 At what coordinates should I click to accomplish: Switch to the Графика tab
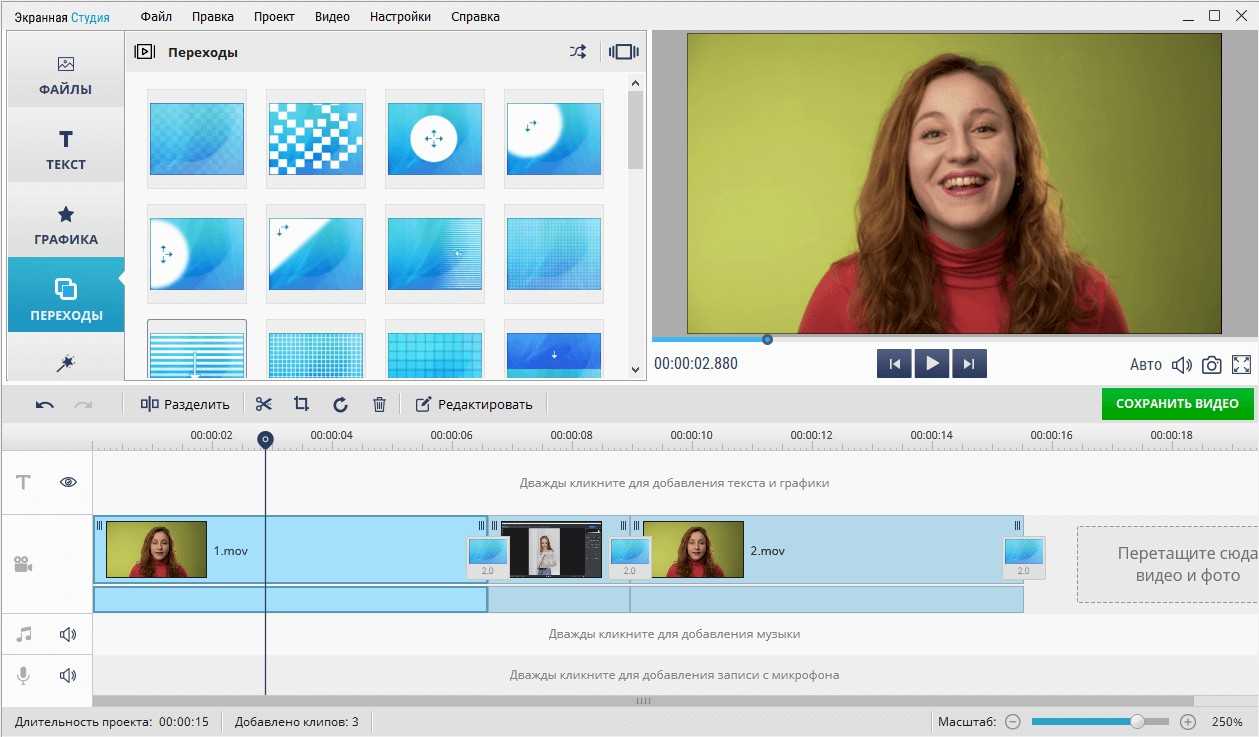(x=66, y=226)
